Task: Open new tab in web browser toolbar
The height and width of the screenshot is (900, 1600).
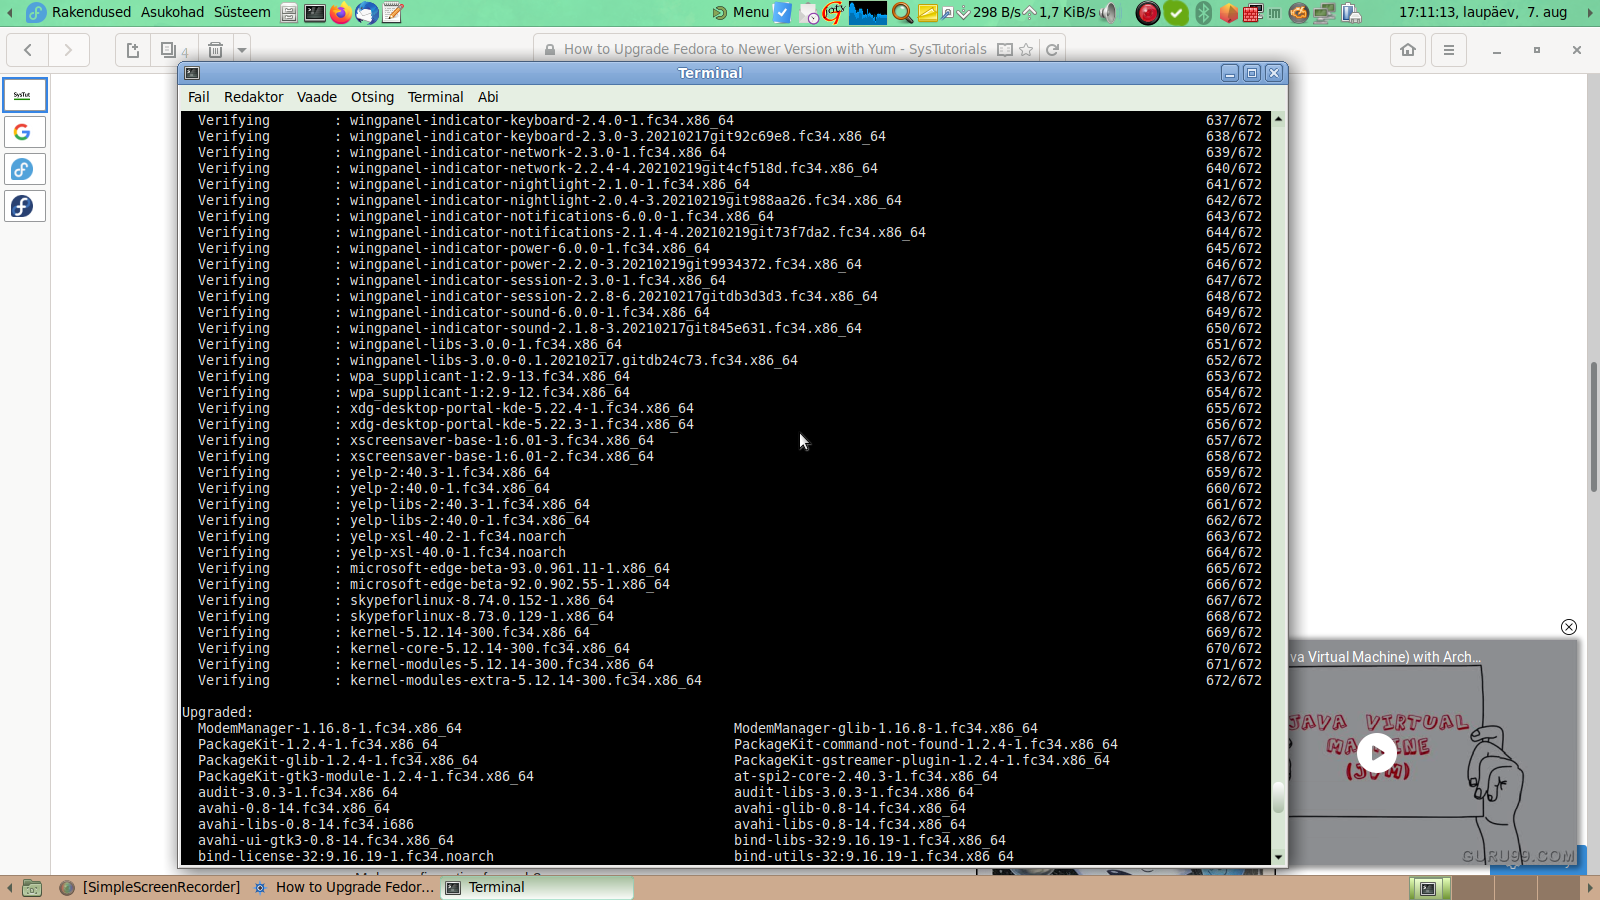Action: 133,50
